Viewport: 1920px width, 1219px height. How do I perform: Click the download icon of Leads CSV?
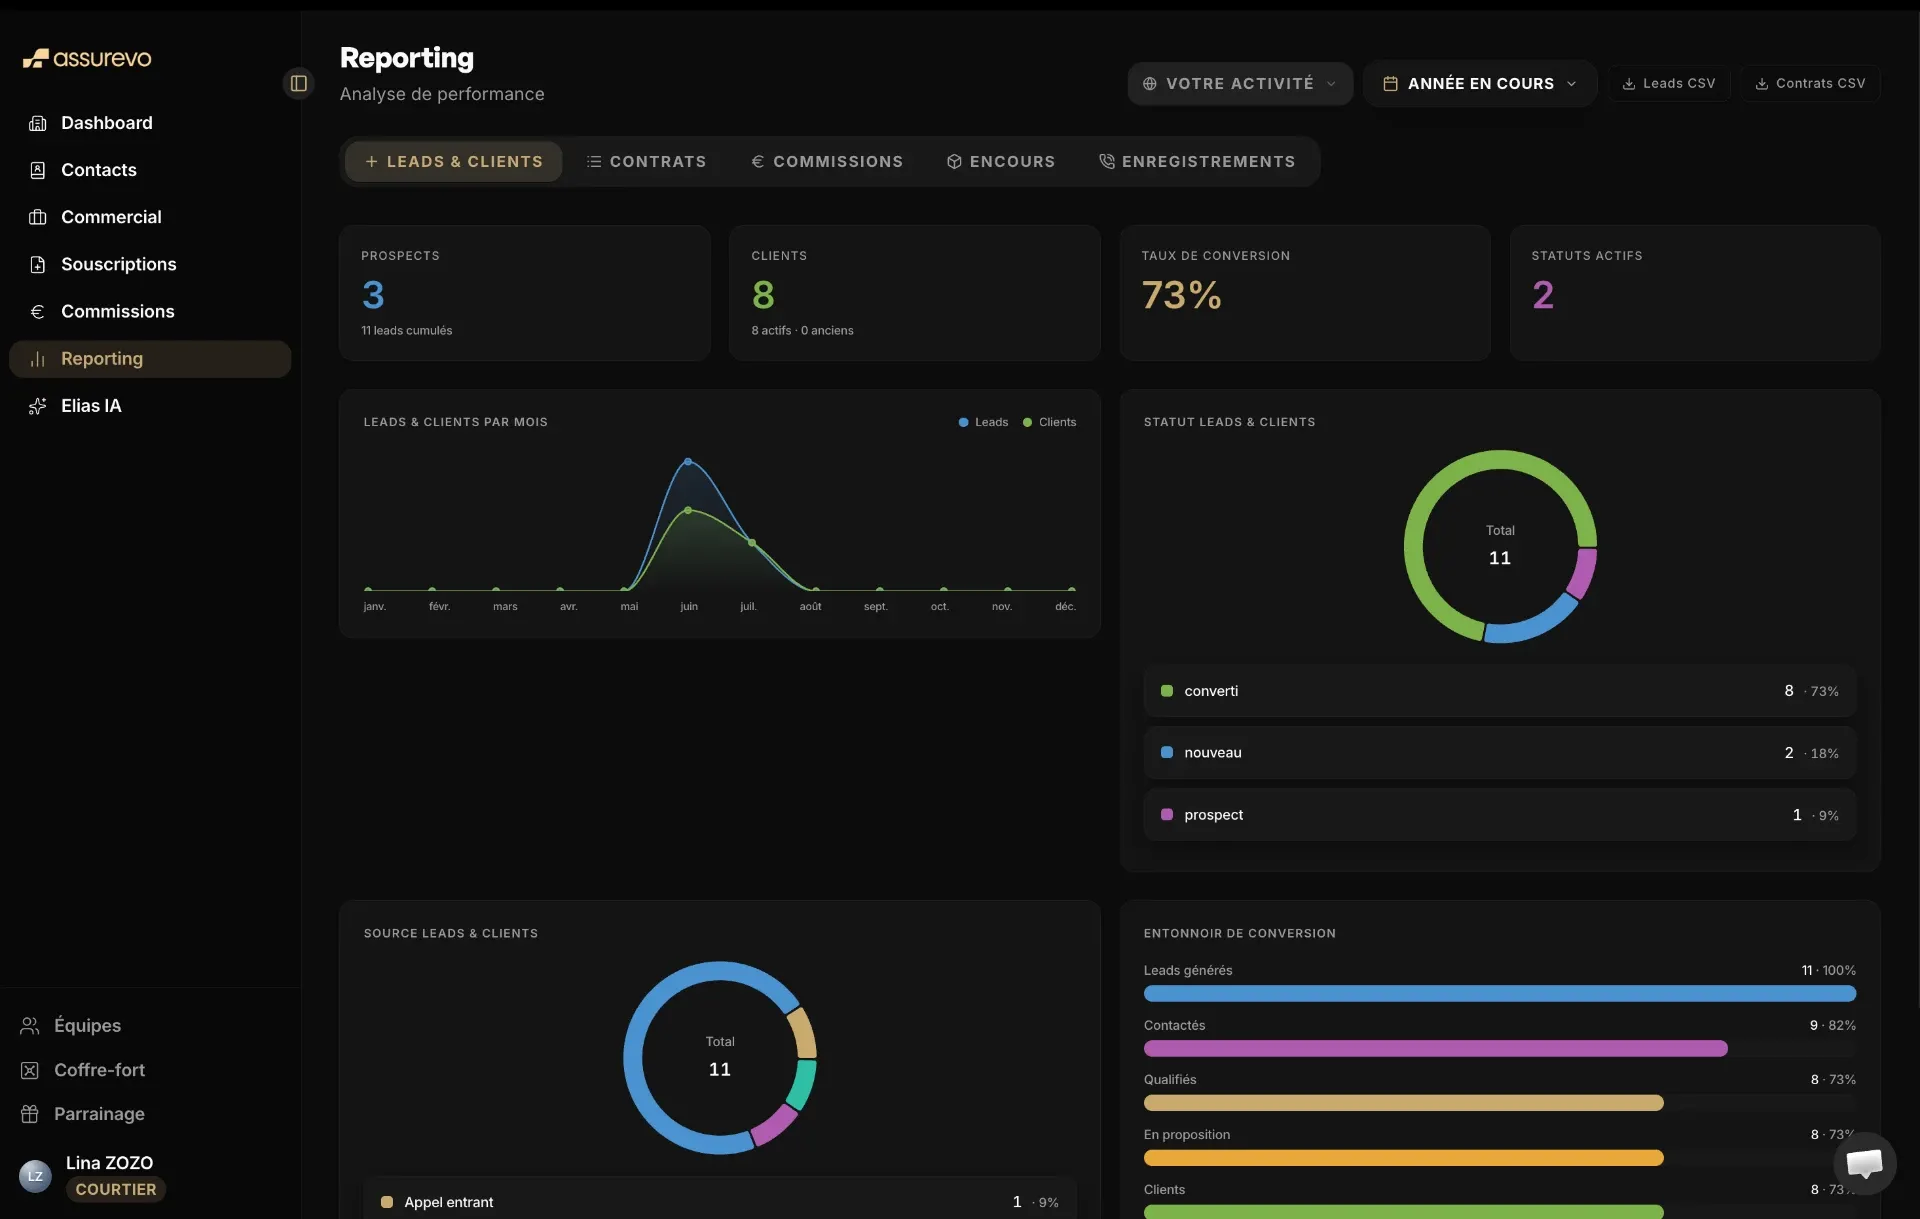pos(1629,84)
